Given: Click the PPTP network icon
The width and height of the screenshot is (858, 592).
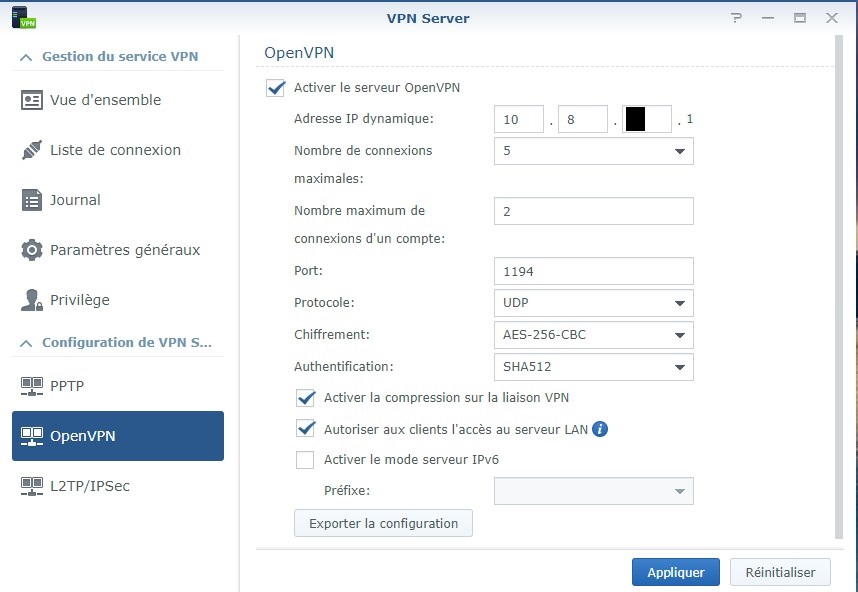Looking at the screenshot, I should [x=32, y=386].
